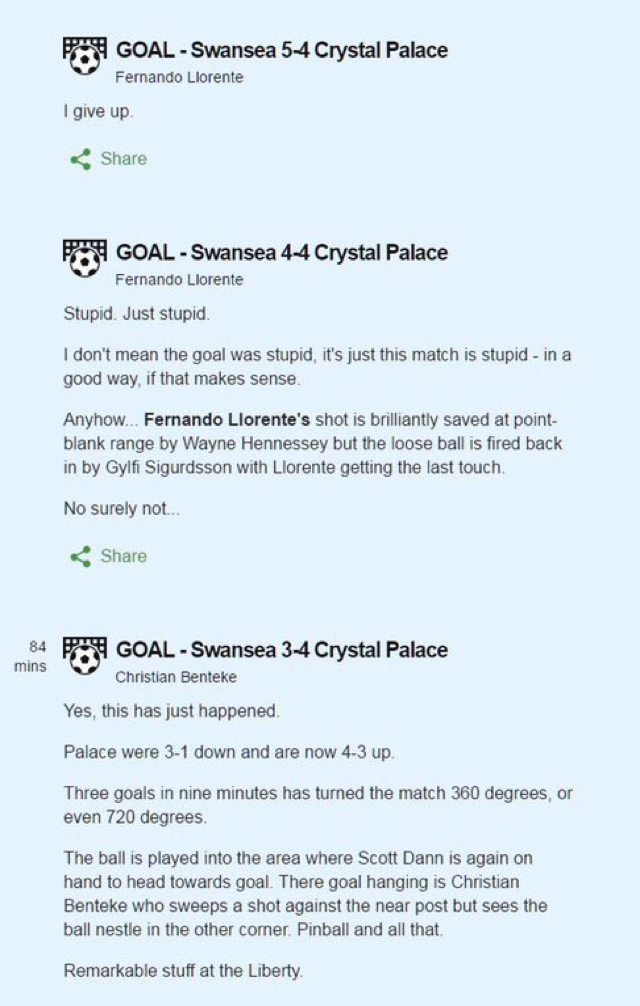
Task: Click the 'Stupid. Just stupid.' commentary line
Action: tap(136, 314)
